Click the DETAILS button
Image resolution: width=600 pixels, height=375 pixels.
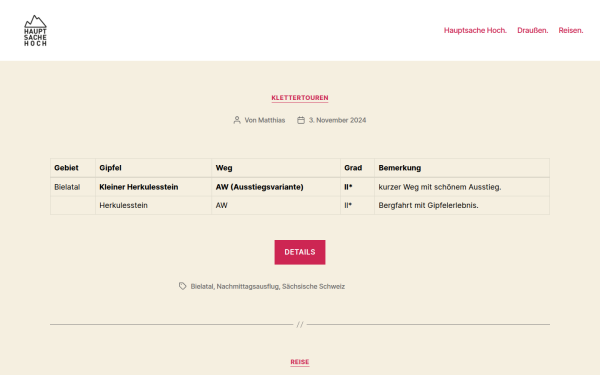point(300,252)
